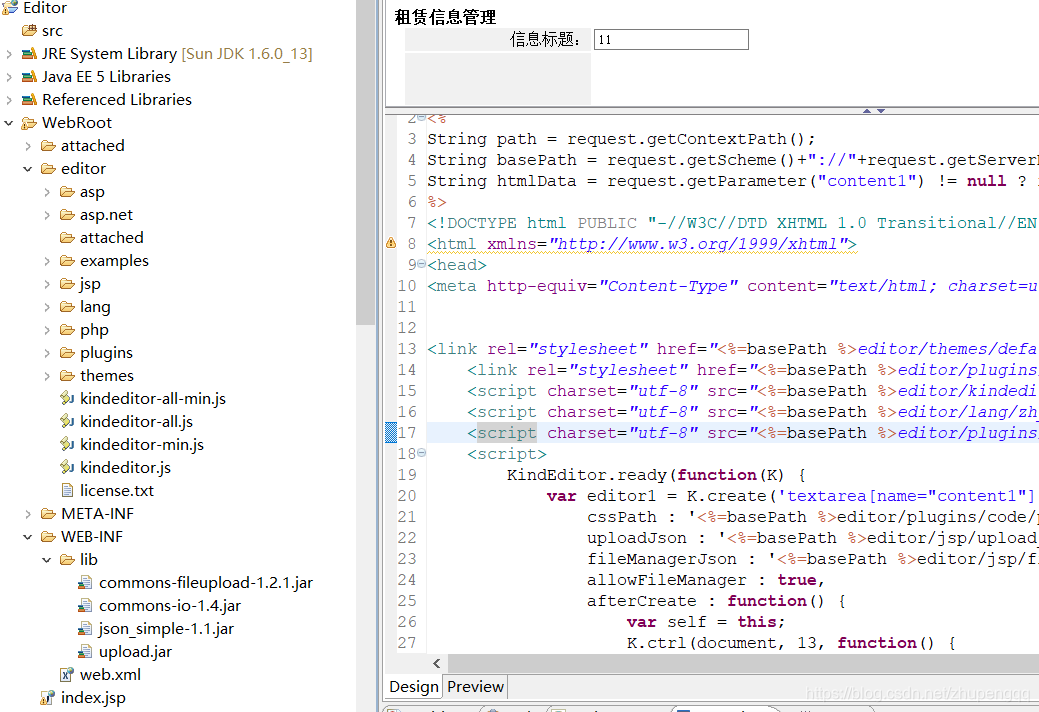1039x712 pixels.
Task: Collapse the lib folder
Action: pyautogui.click(x=47, y=560)
